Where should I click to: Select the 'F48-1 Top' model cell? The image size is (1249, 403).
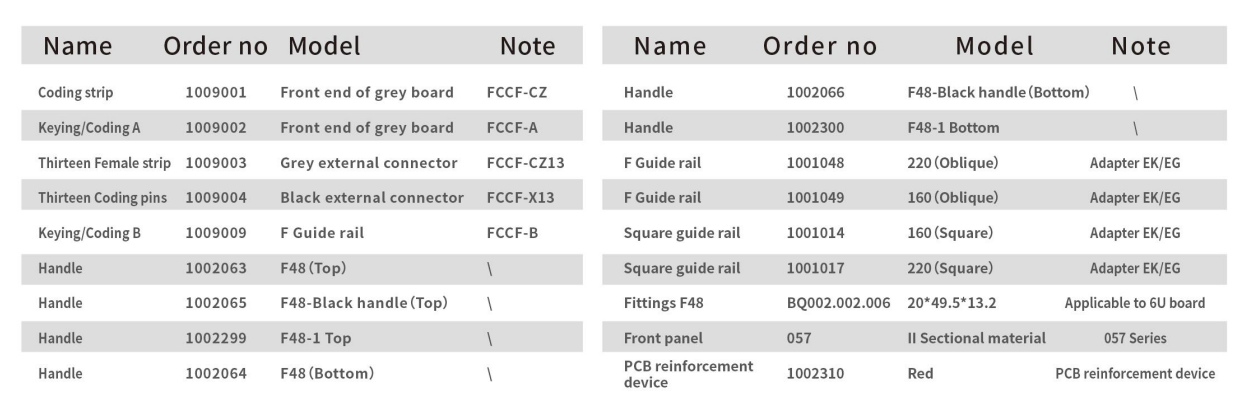(318, 339)
